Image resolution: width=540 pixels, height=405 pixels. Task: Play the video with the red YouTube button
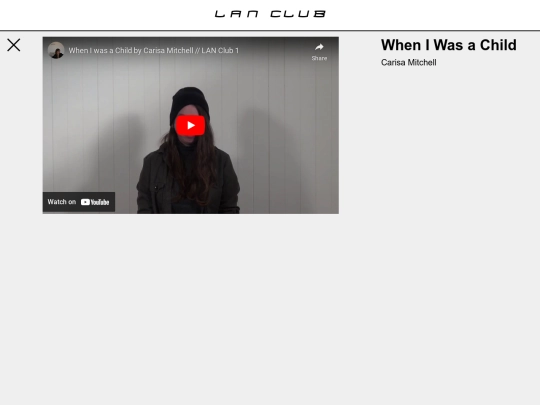click(x=190, y=125)
